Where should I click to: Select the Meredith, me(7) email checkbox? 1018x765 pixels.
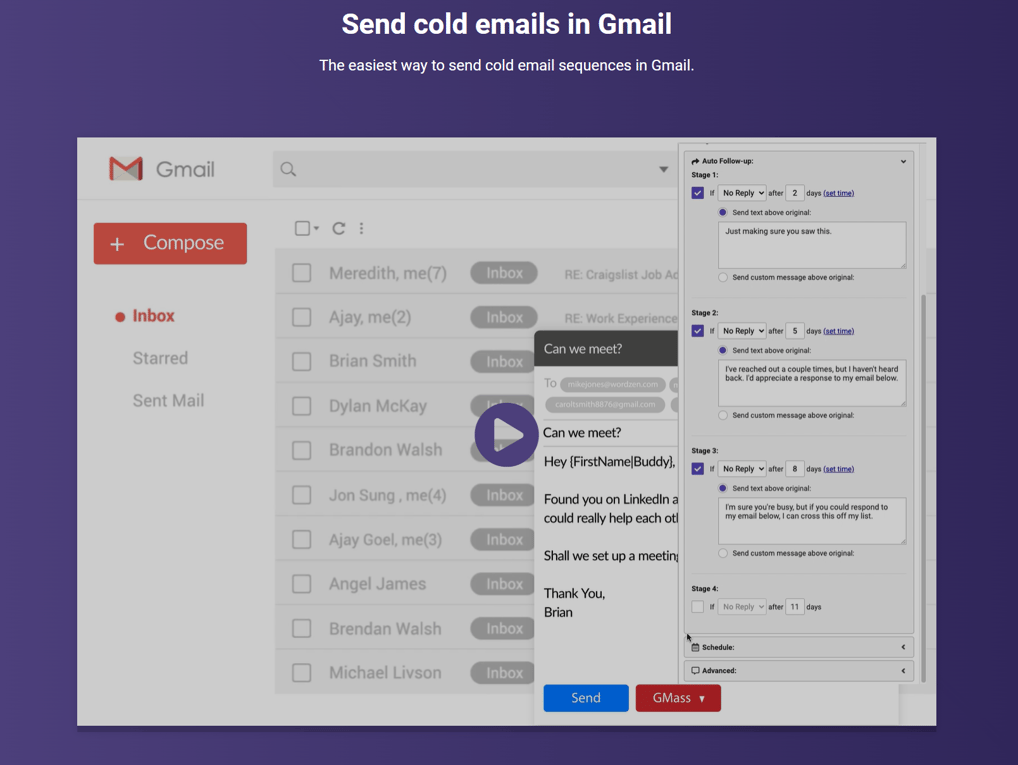pyautogui.click(x=301, y=273)
